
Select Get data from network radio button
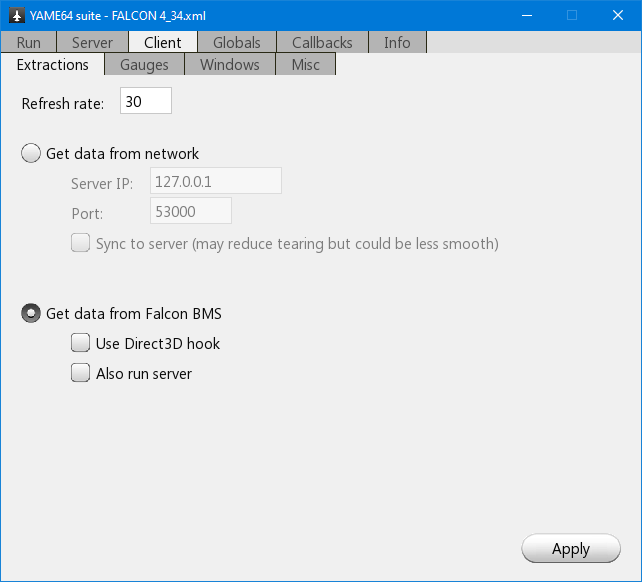[31, 153]
